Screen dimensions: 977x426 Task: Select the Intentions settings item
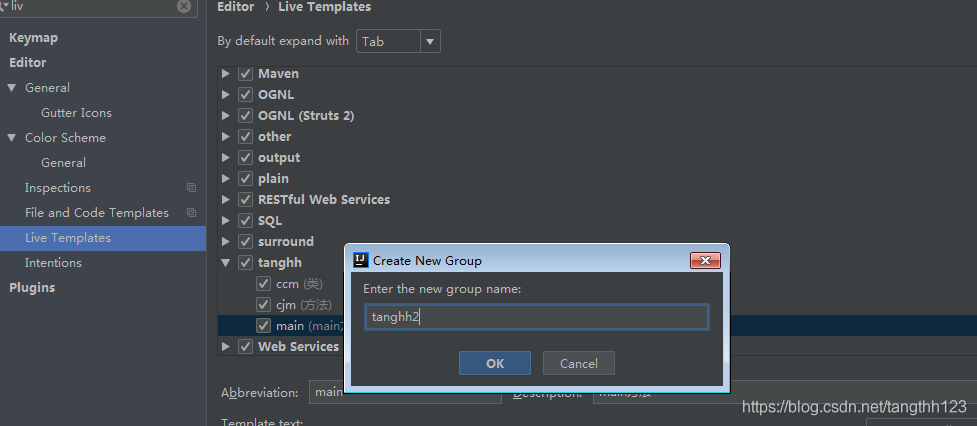click(53, 263)
